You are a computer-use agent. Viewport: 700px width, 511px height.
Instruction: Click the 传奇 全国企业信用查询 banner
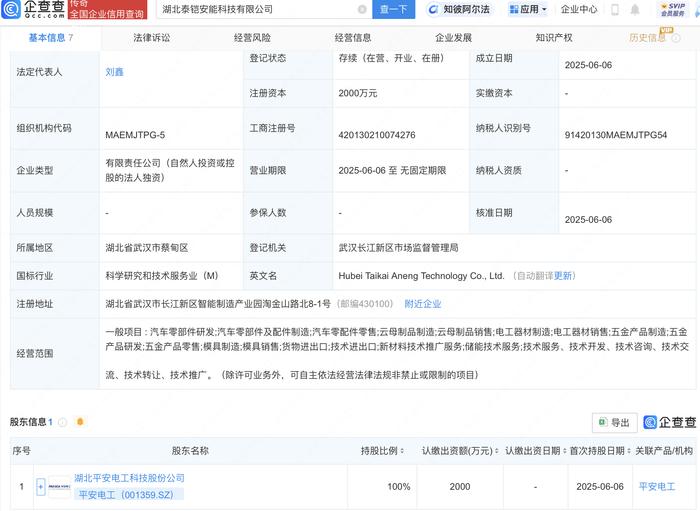point(107,9)
